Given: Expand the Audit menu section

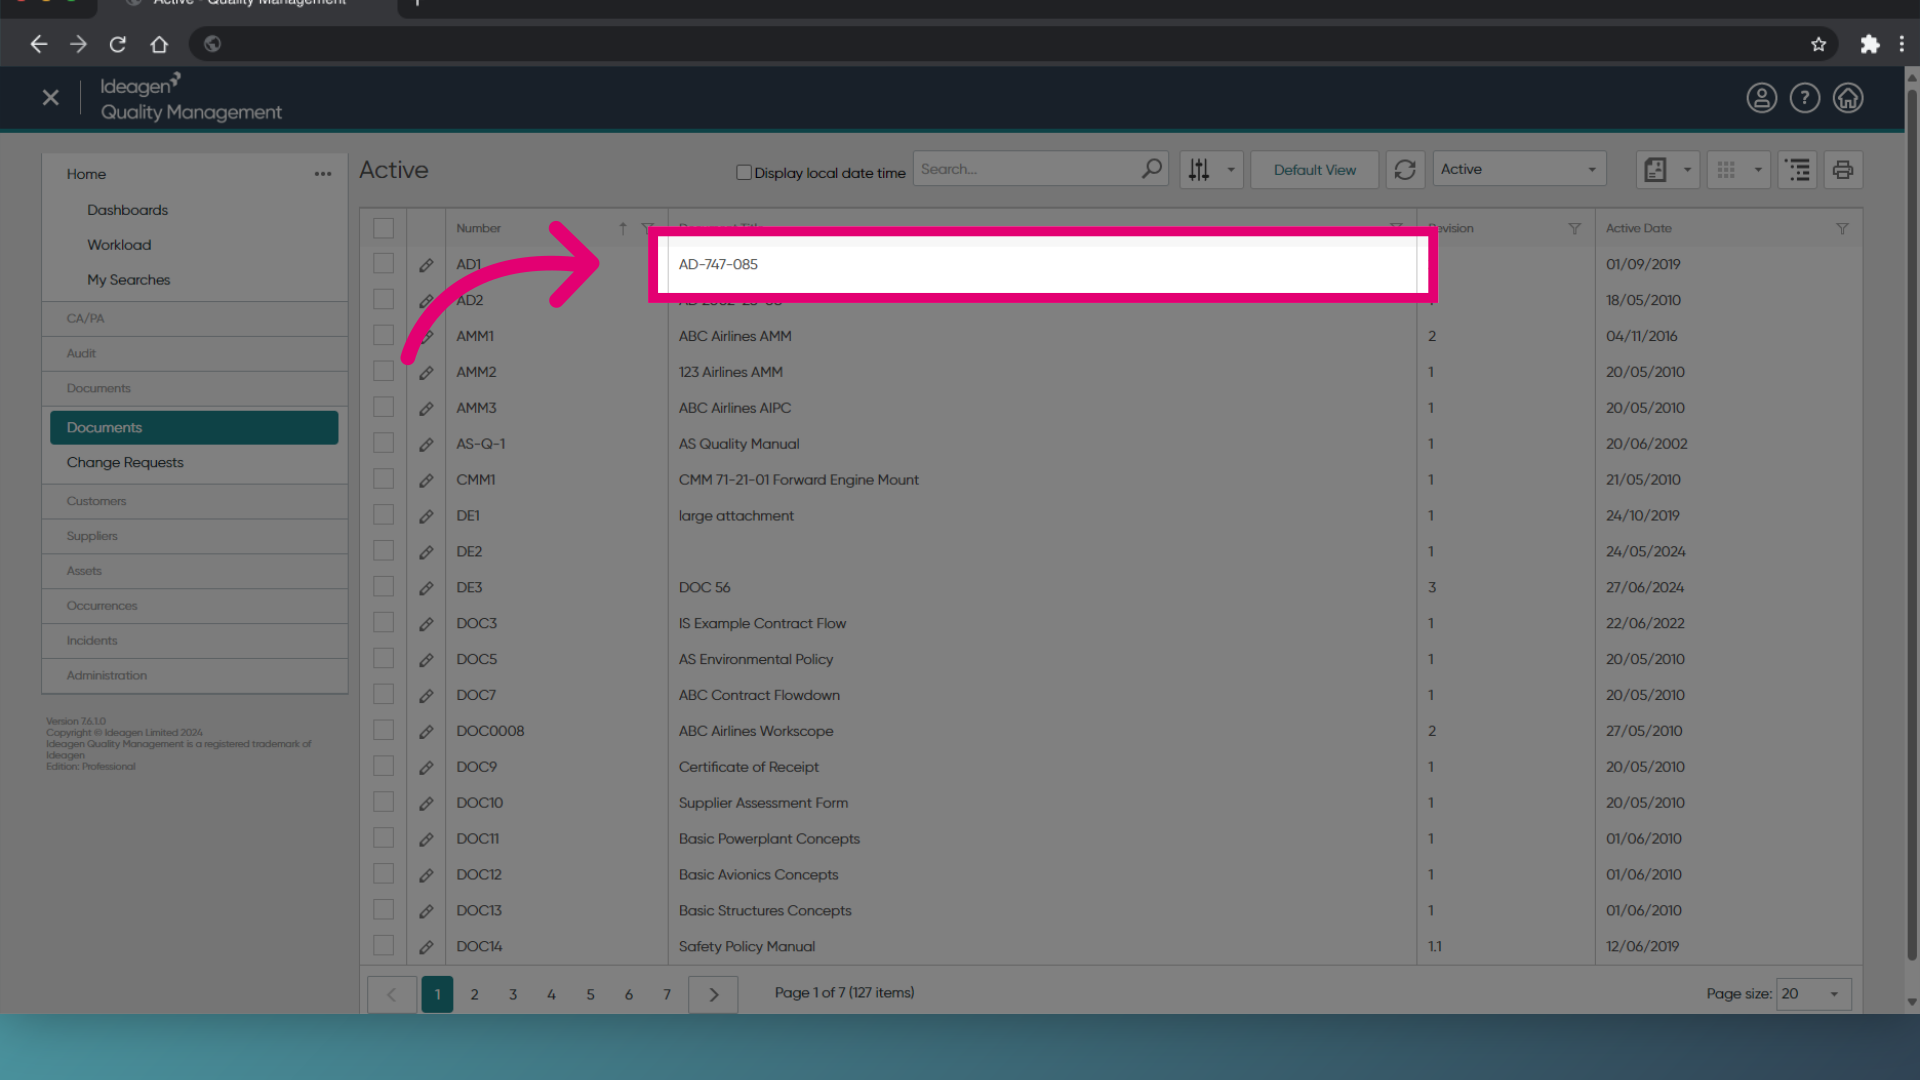Looking at the screenshot, I should (194, 354).
